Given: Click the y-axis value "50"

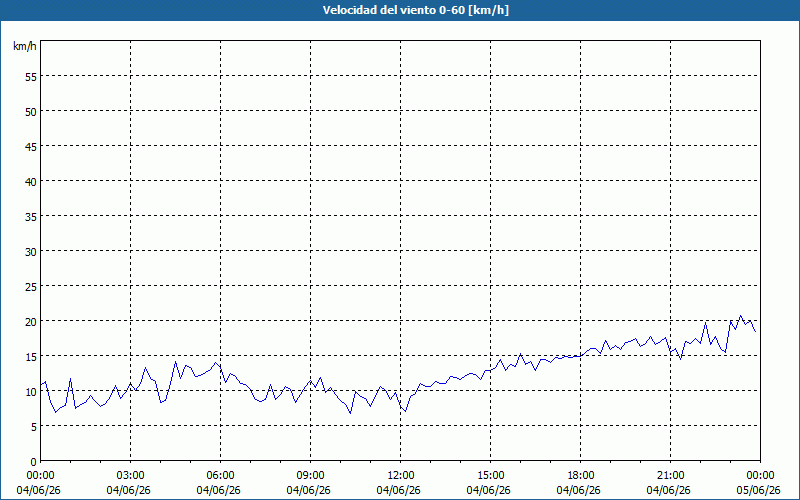Looking at the screenshot, I should (x=31, y=112).
